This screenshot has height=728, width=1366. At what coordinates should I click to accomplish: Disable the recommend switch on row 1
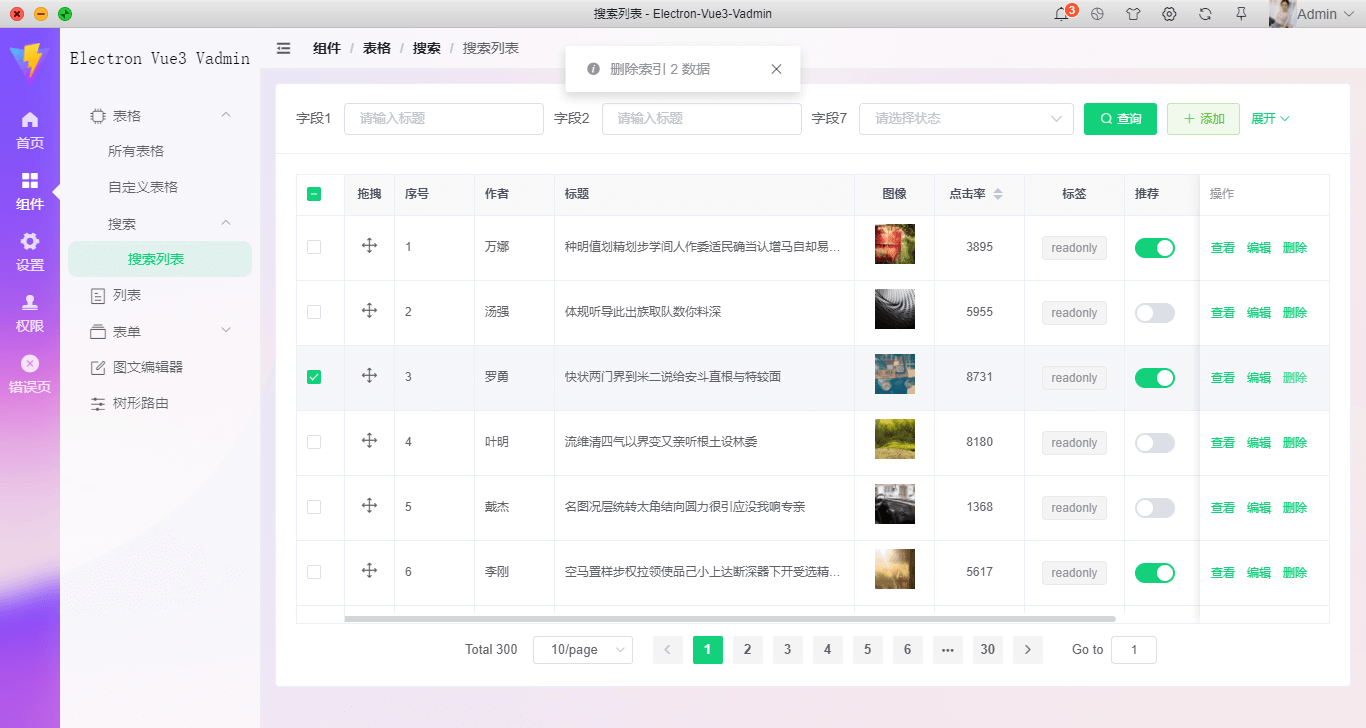[x=1155, y=246]
